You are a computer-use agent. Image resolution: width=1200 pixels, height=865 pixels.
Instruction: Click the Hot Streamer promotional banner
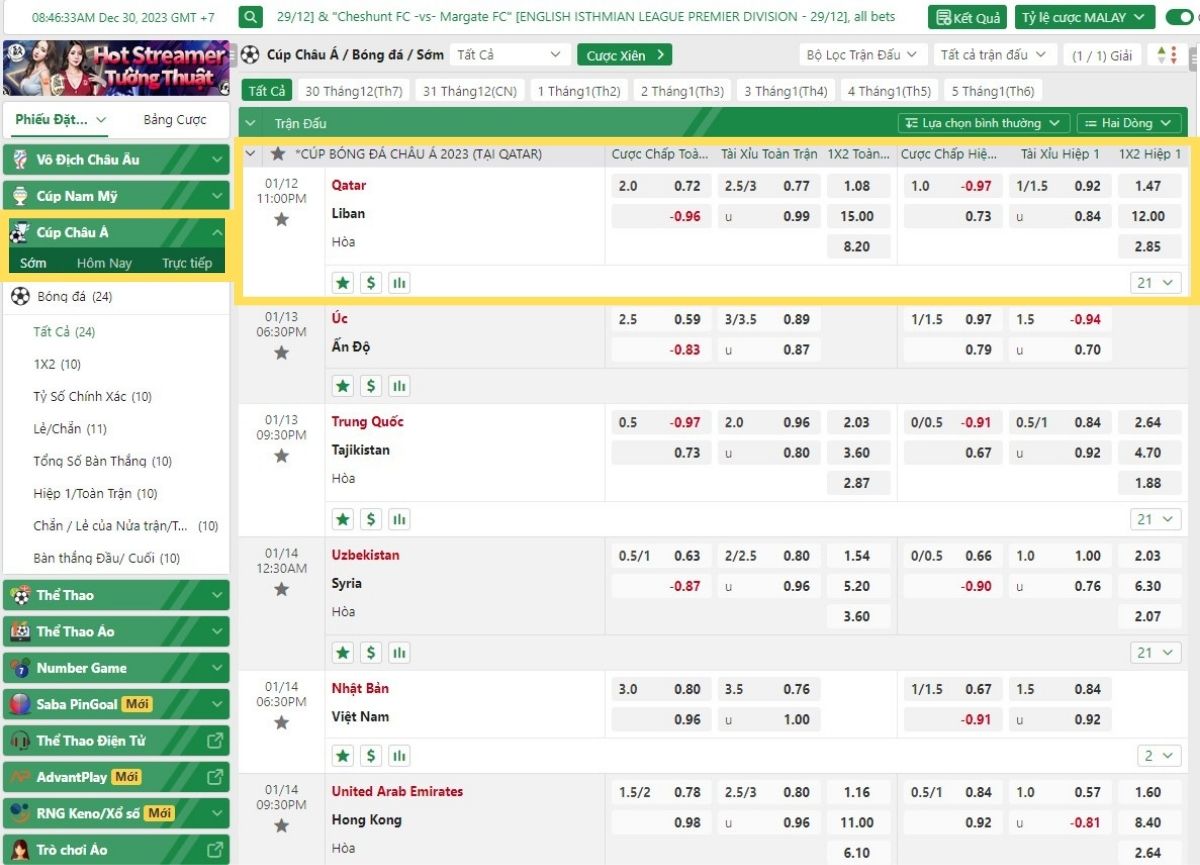[116, 68]
